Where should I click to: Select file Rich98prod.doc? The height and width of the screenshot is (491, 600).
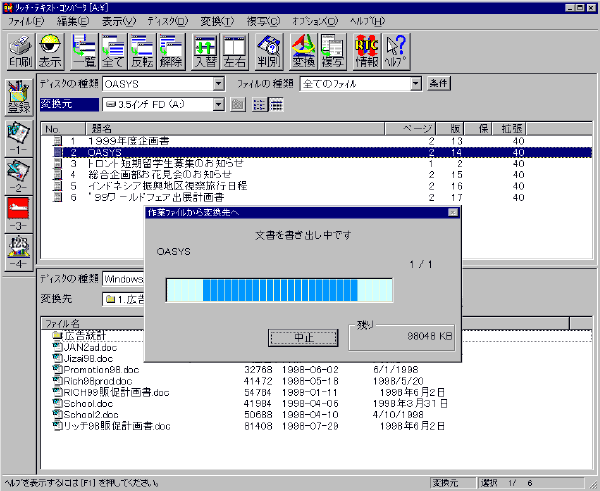click(93, 381)
